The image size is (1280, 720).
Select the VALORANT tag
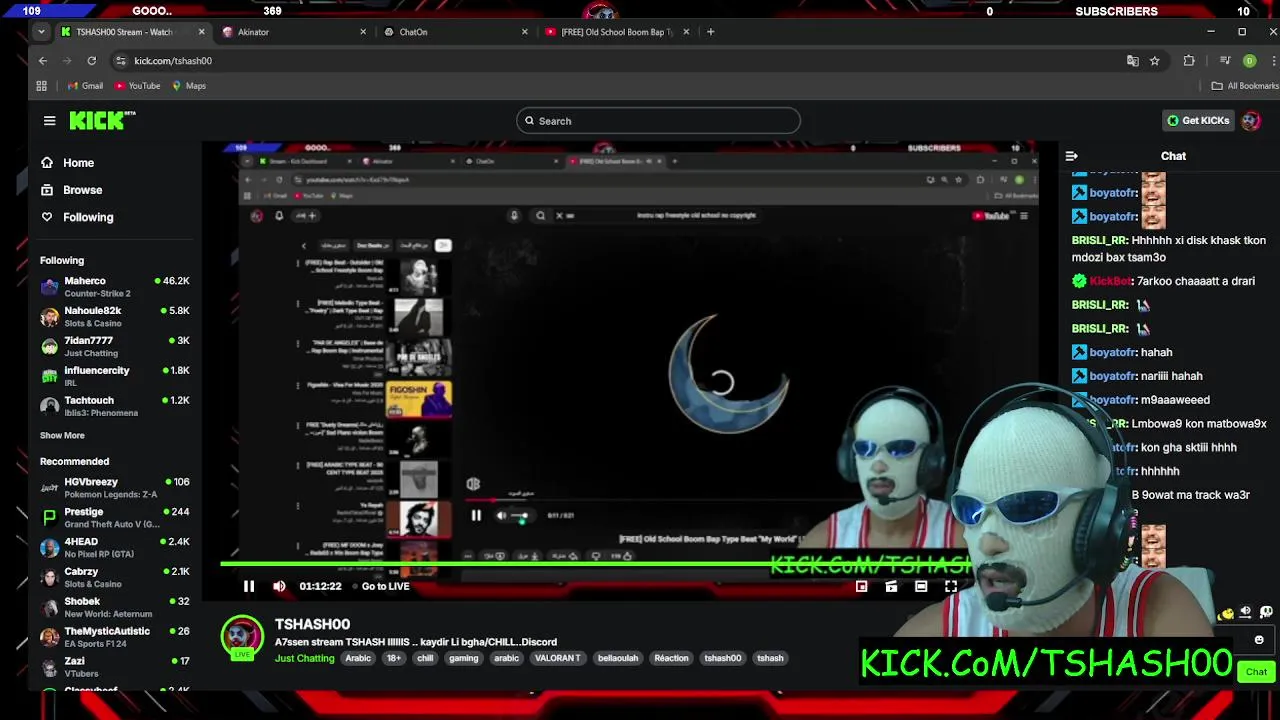(x=558, y=658)
